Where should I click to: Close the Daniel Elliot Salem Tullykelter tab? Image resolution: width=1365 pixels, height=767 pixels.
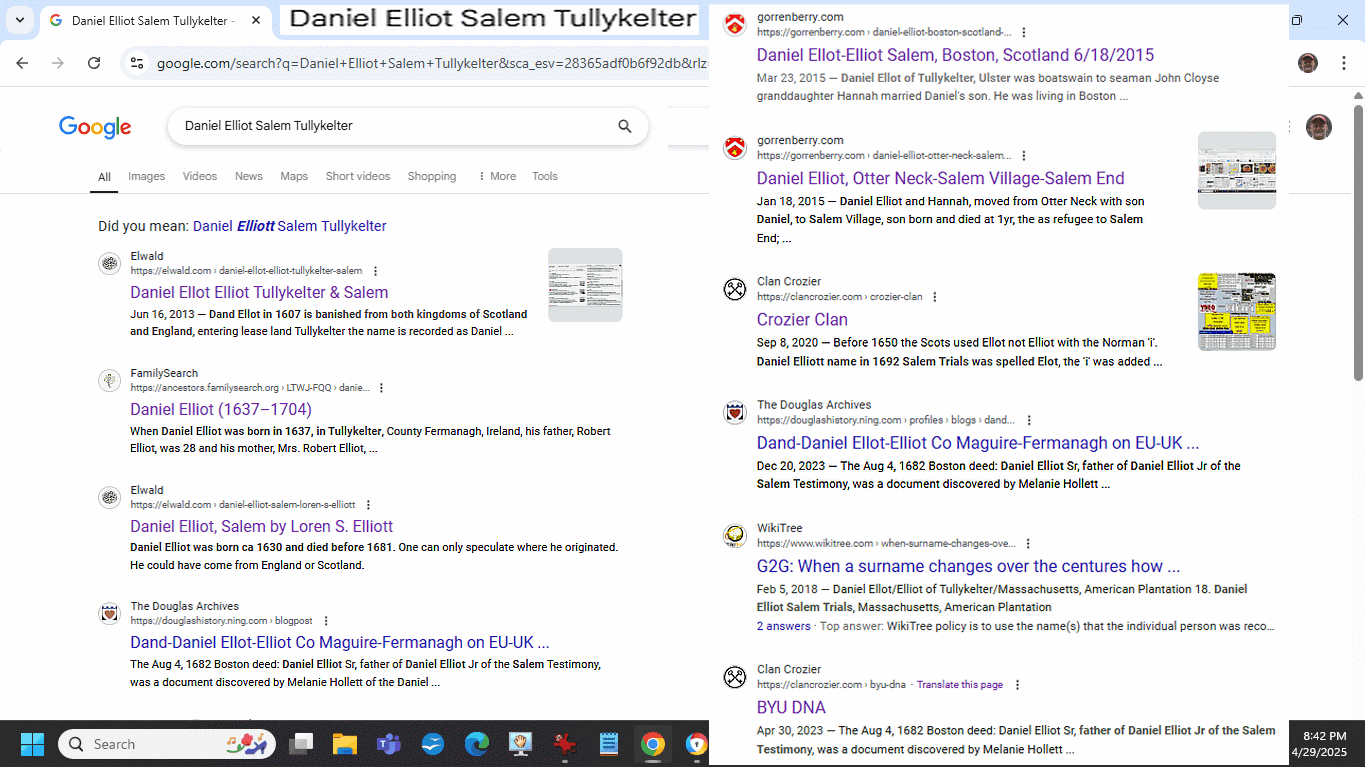(x=256, y=20)
